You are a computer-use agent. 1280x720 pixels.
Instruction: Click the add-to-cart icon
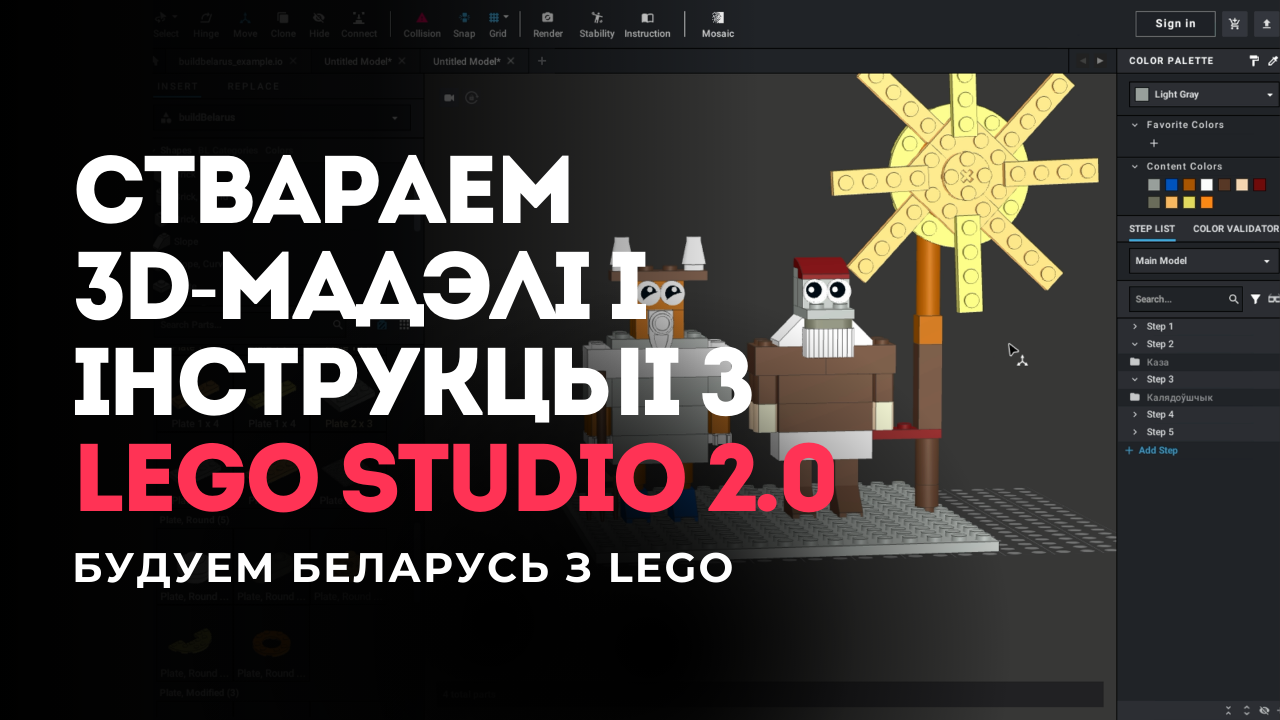pyautogui.click(x=1235, y=24)
